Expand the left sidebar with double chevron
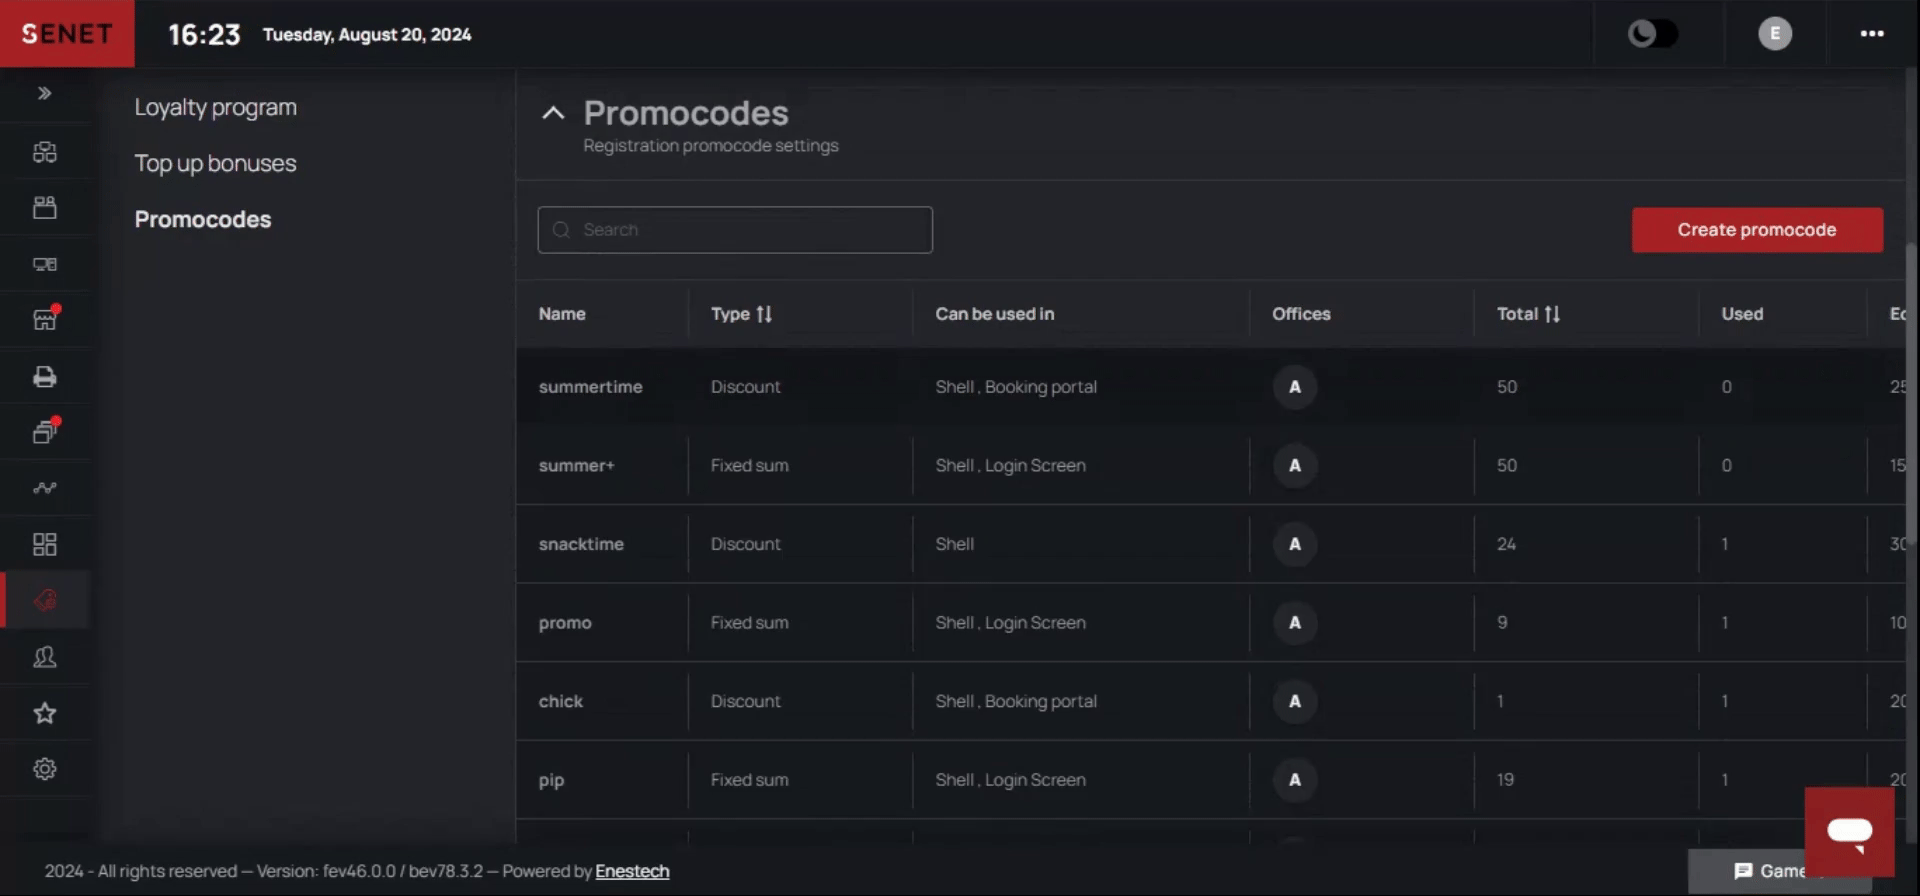Viewport: 1920px width, 896px height. point(44,93)
